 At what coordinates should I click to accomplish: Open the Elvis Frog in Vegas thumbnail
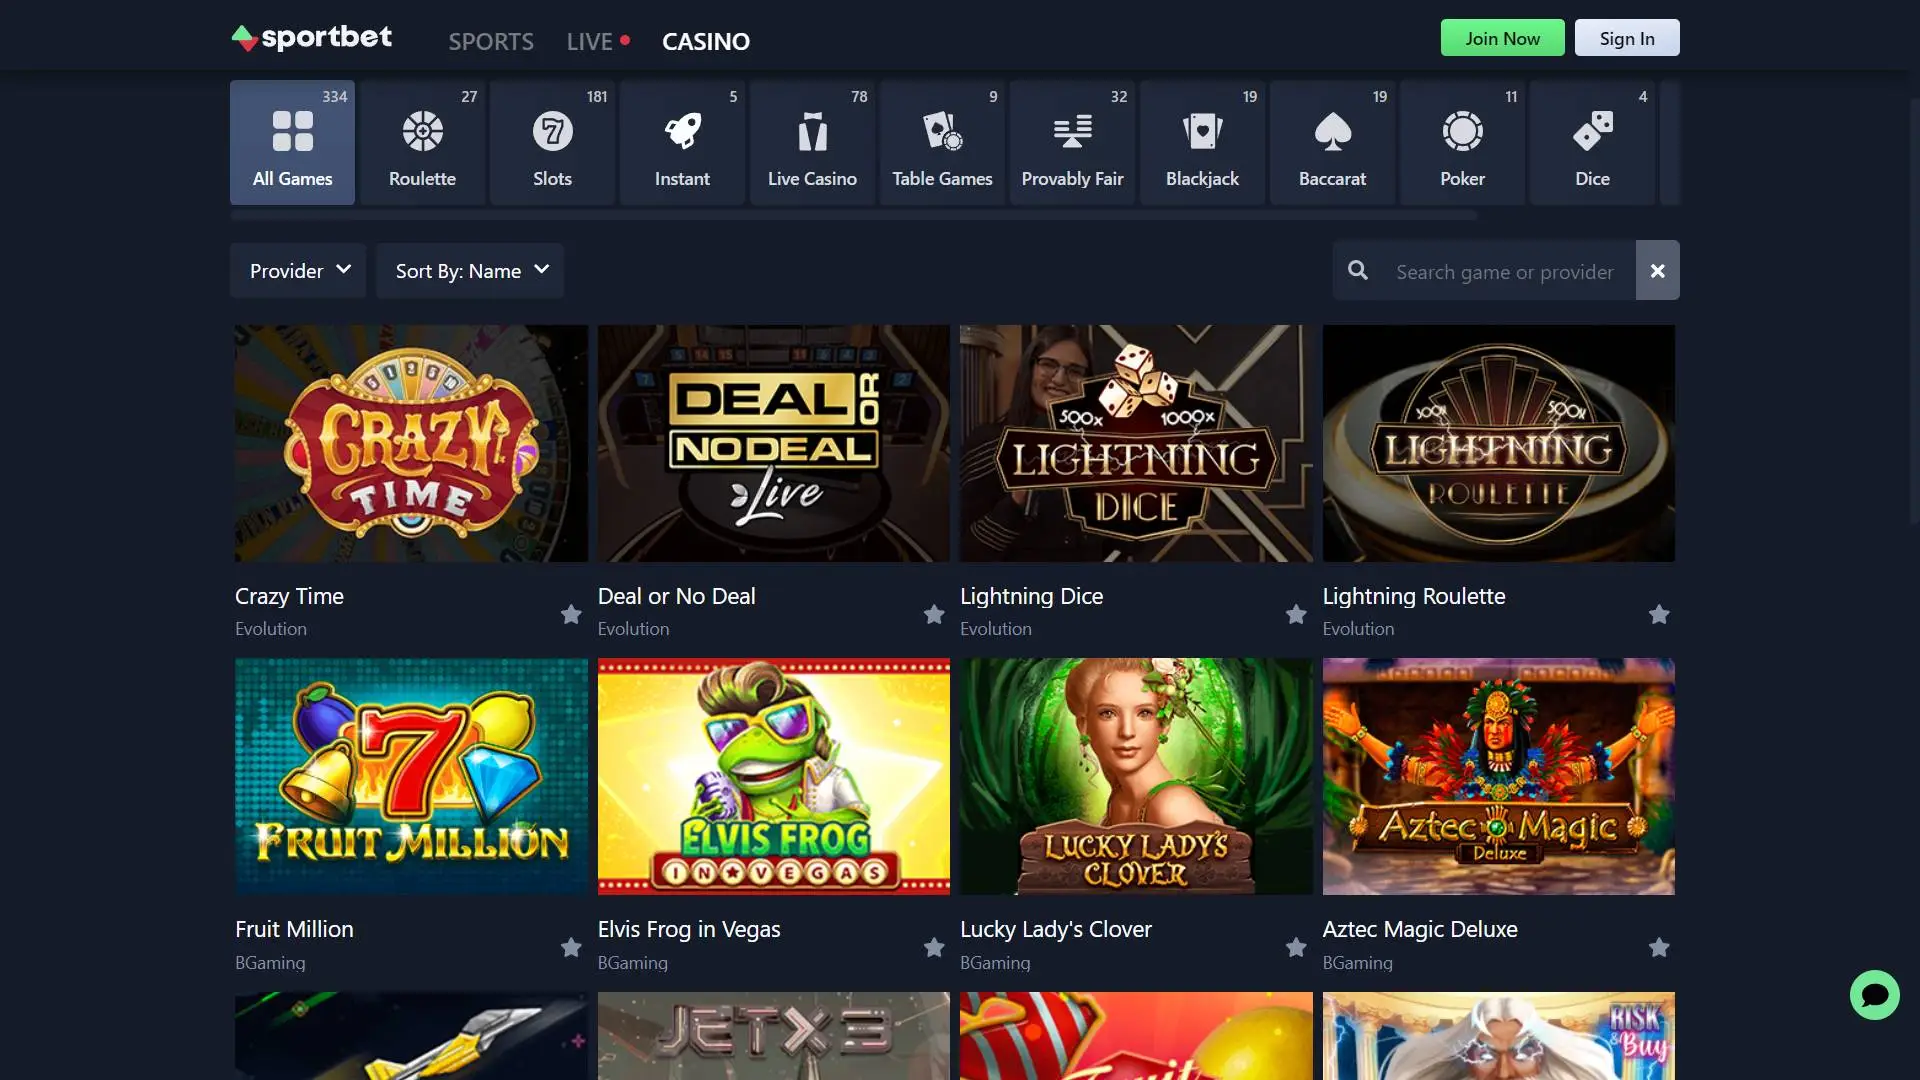tap(774, 776)
